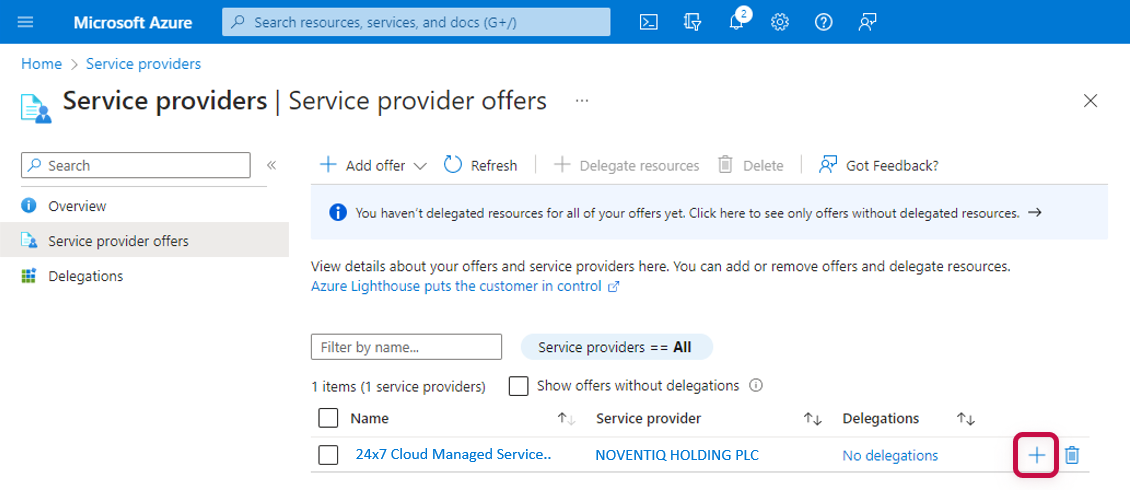Click the trash icon in the offer row
The height and width of the screenshot is (490, 1130).
pyautogui.click(x=1072, y=456)
